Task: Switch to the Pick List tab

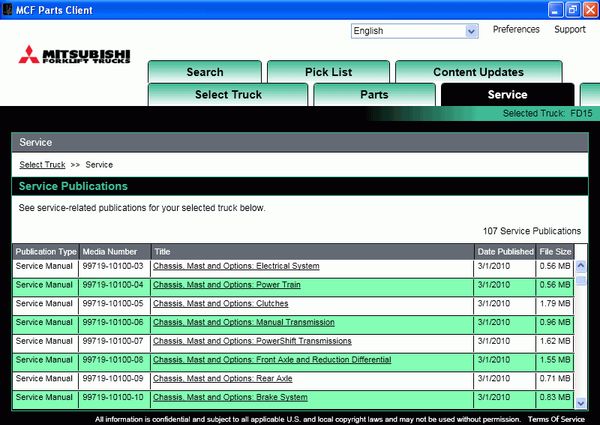Action: tap(328, 72)
